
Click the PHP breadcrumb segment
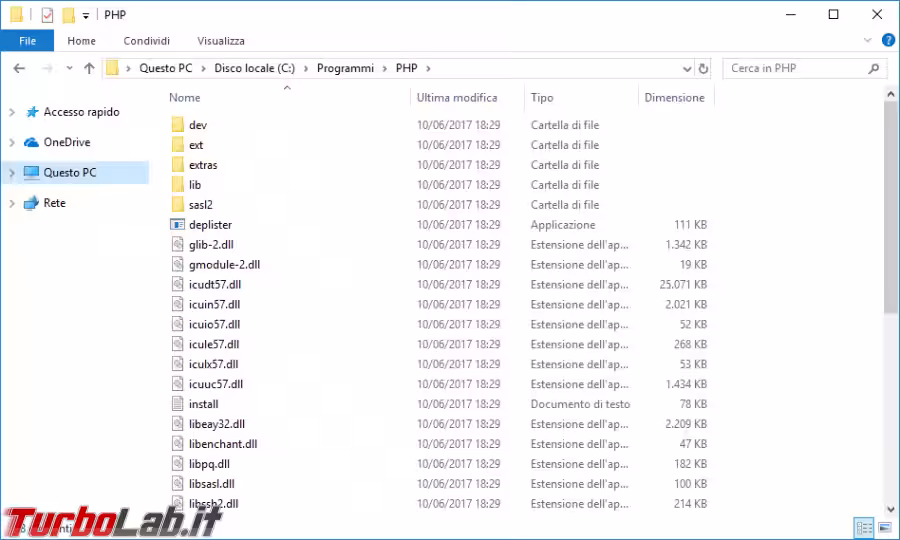pyautogui.click(x=406, y=68)
